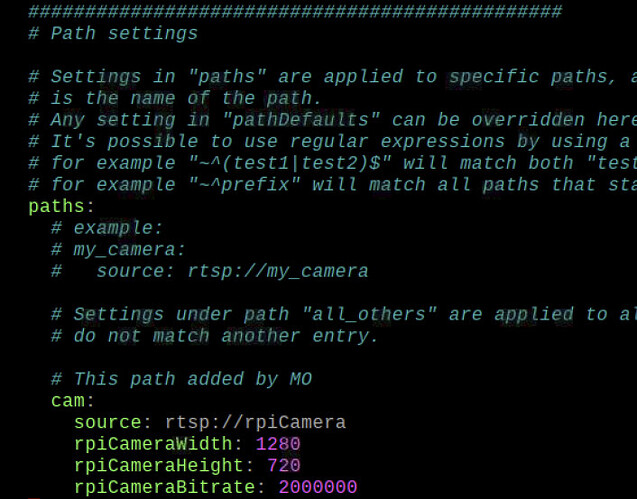Click the "# my_camera:" comment line
Viewport: 637px width, 499px height.
(x=118, y=250)
